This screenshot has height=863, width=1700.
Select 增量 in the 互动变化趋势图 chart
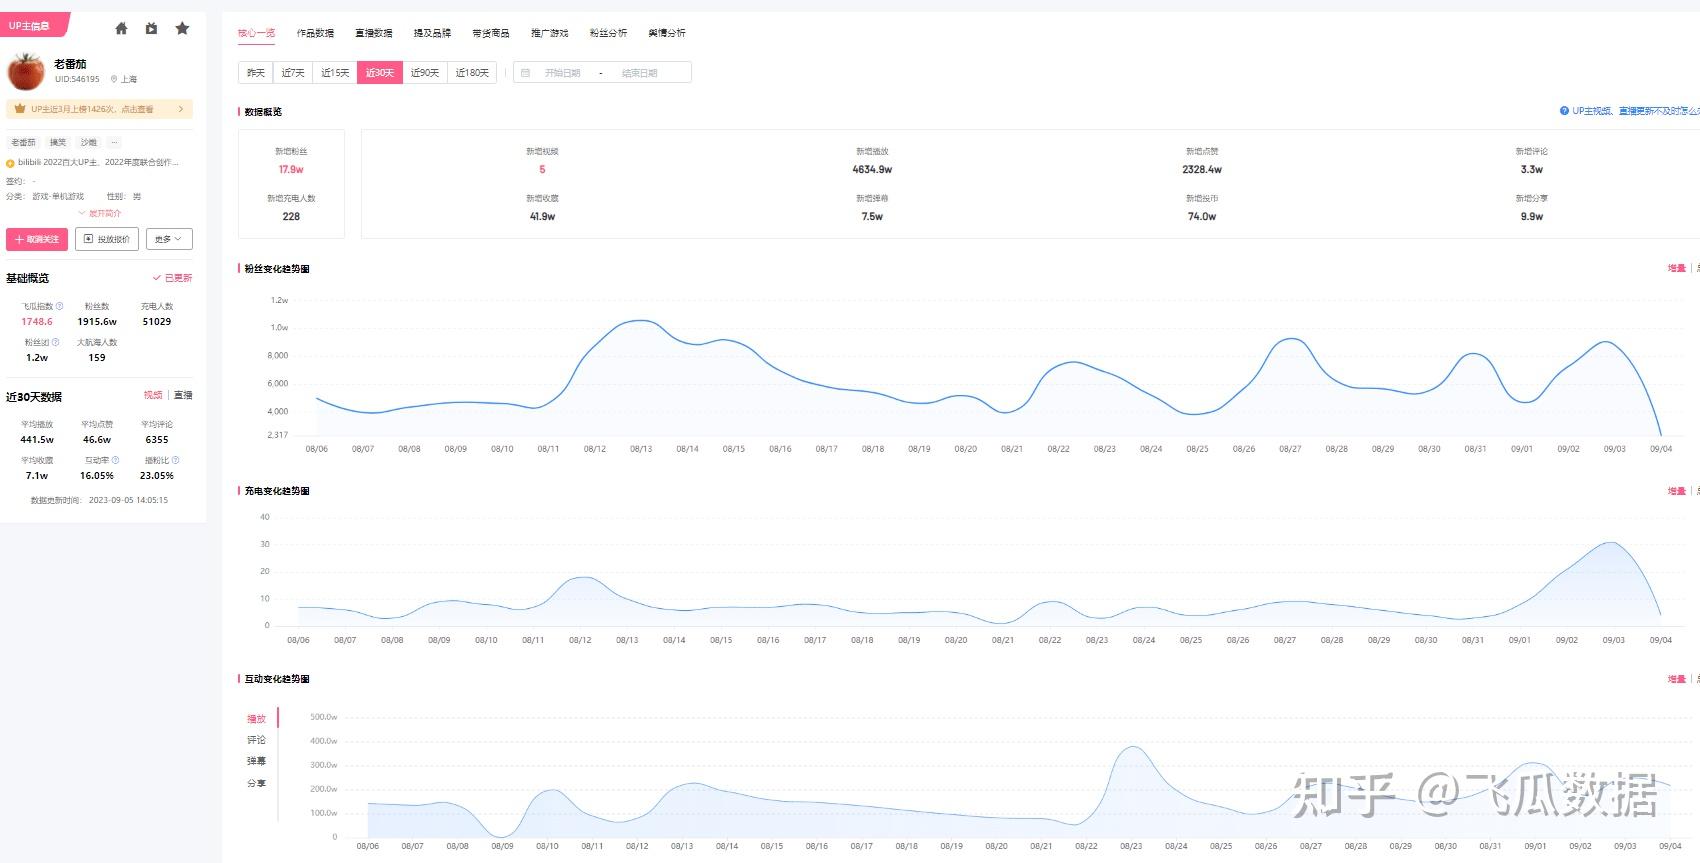tap(1677, 679)
